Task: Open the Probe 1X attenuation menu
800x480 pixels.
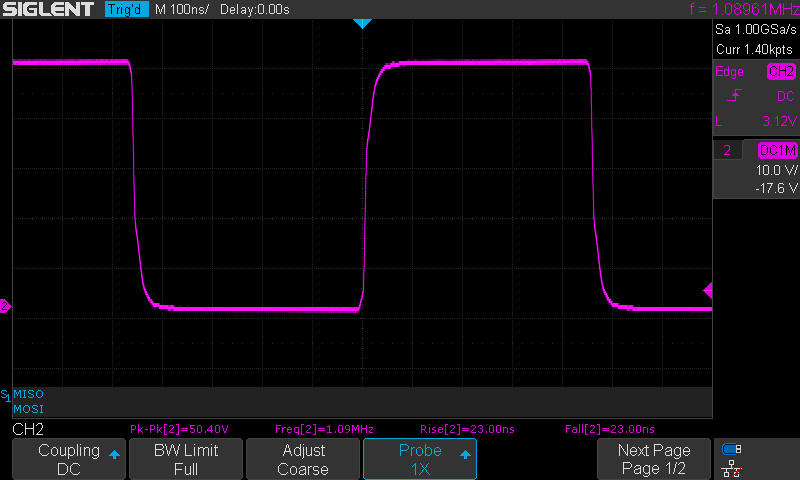Action: 420,459
